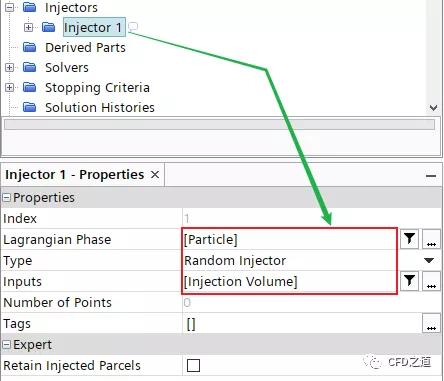The image size is (444, 381).
Task: Select Injector 1 - Properties tab
Action: pos(75,175)
